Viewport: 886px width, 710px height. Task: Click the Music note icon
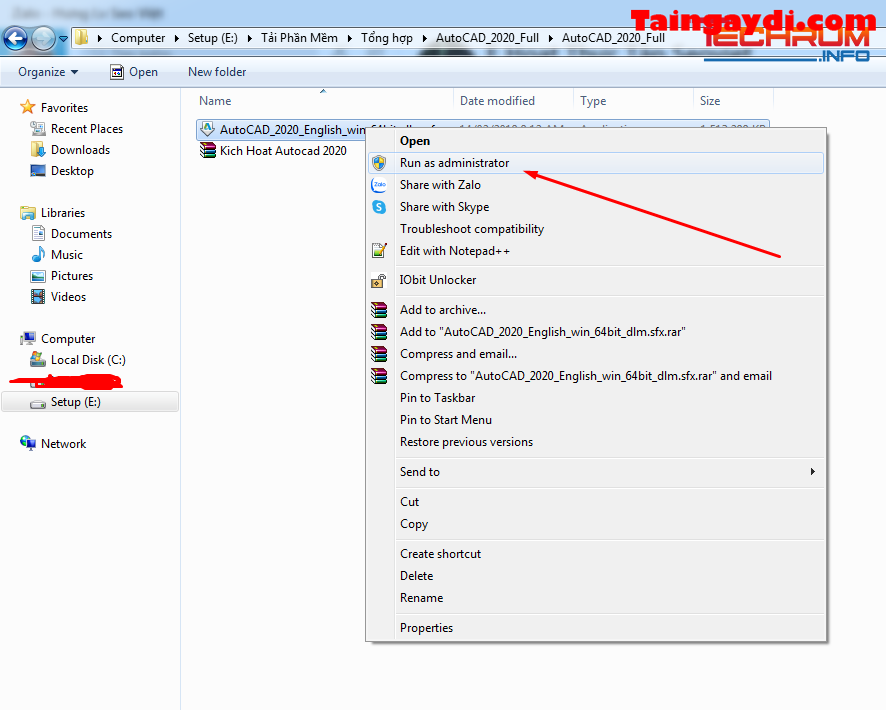tap(38, 254)
